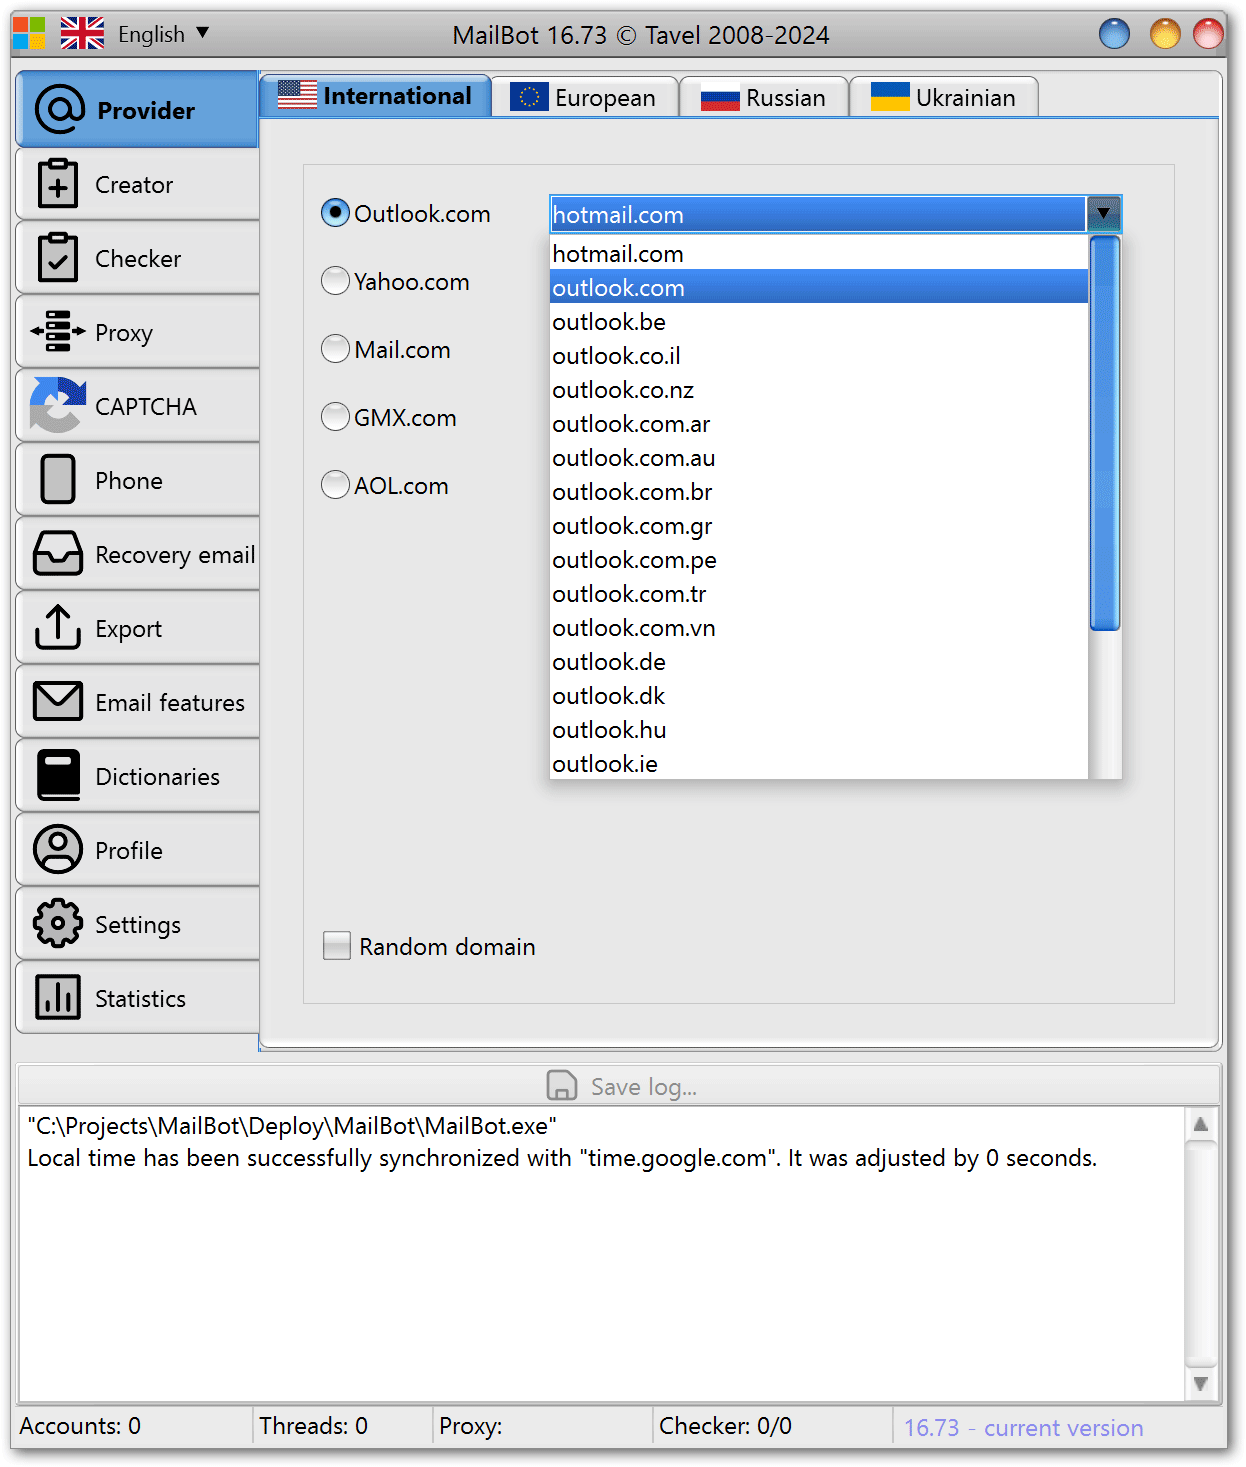Click the log scrollbar down arrow
The width and height of the screenshot is (1246, 1467).
coord(1201,1384)
